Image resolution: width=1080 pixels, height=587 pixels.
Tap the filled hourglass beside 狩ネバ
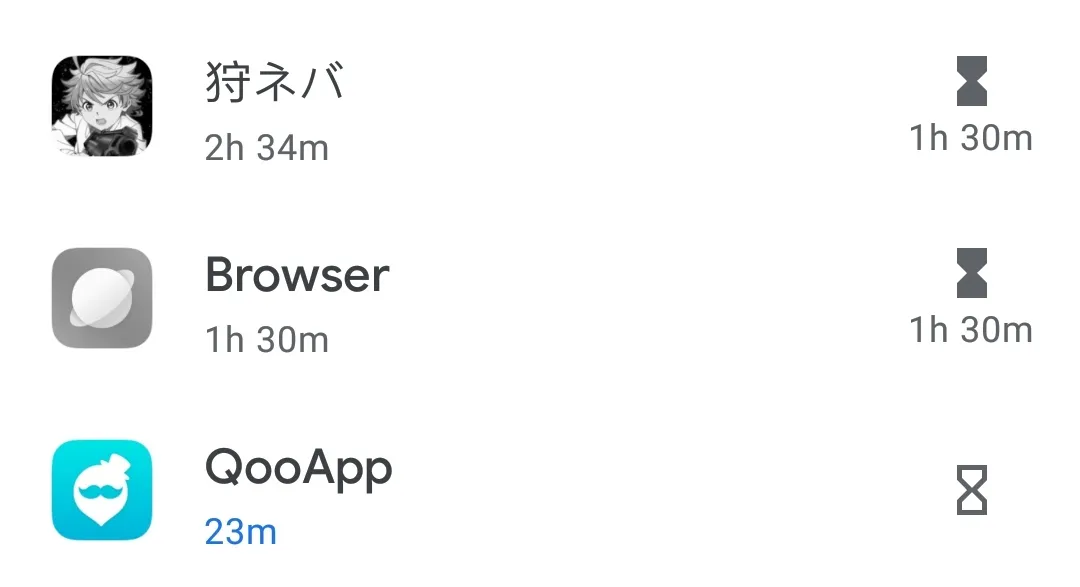point(971,82)
